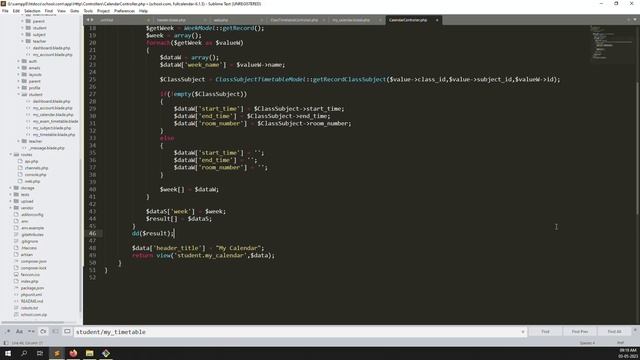Viewport: 640px width, 360px height.
Task: Open the Edit menu
Action: [16, 11]
